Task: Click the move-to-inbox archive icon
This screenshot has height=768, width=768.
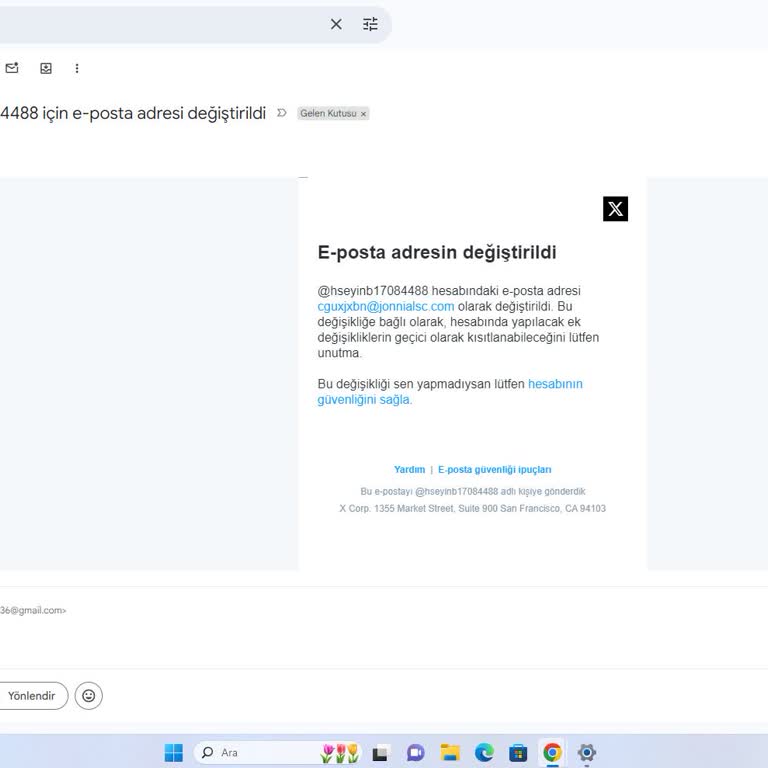Action: click(46, 68)
